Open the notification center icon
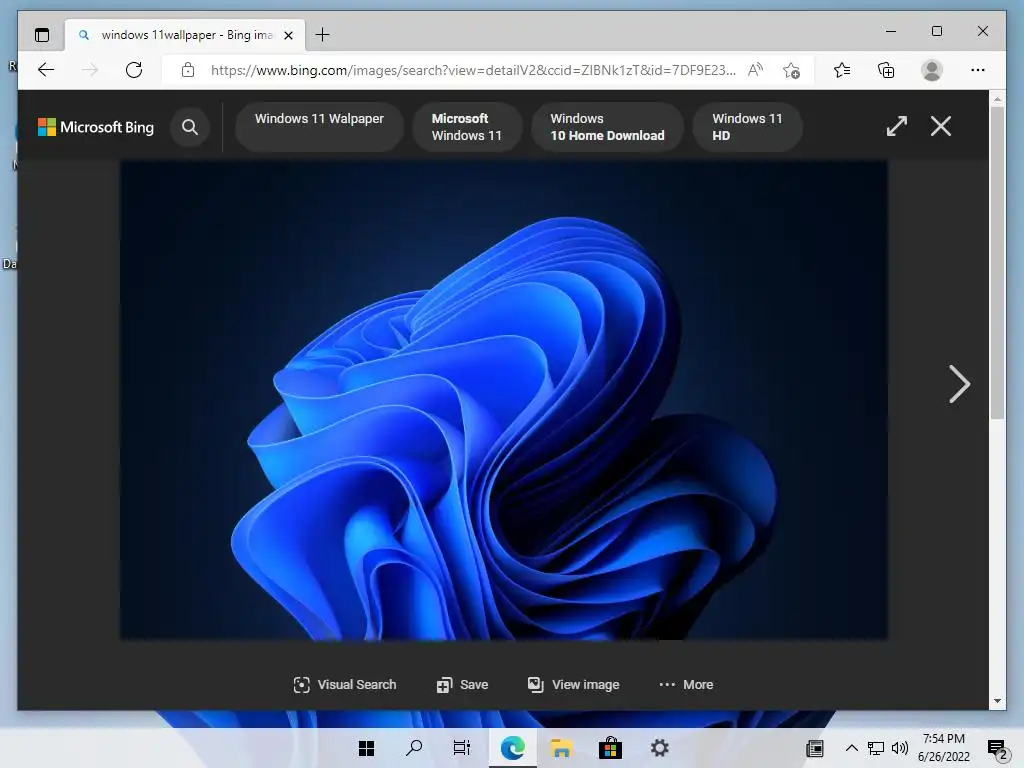The image size is (1024, 768). pyautogui.click(x=997, y=749)
